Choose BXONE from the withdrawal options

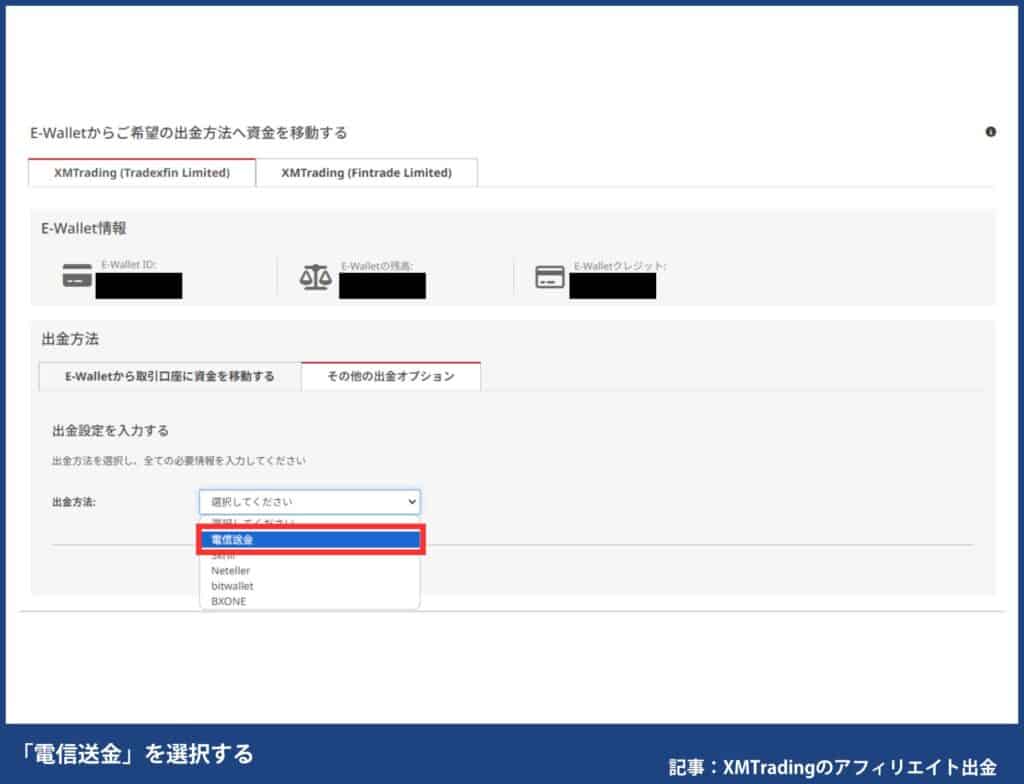[x=227, y=601]
